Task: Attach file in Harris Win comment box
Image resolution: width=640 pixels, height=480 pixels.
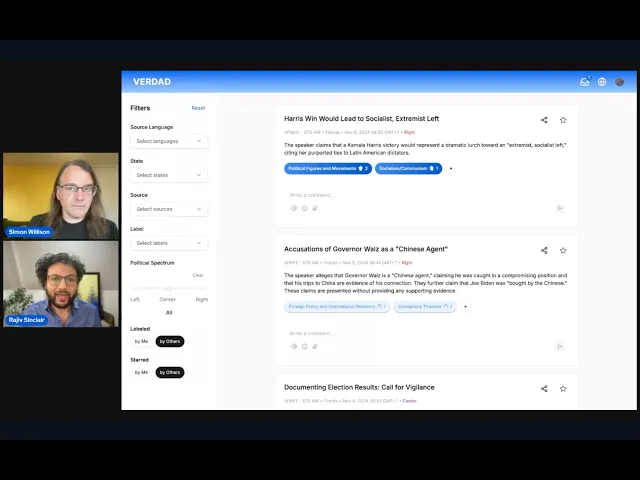Action: click(315, 208)
